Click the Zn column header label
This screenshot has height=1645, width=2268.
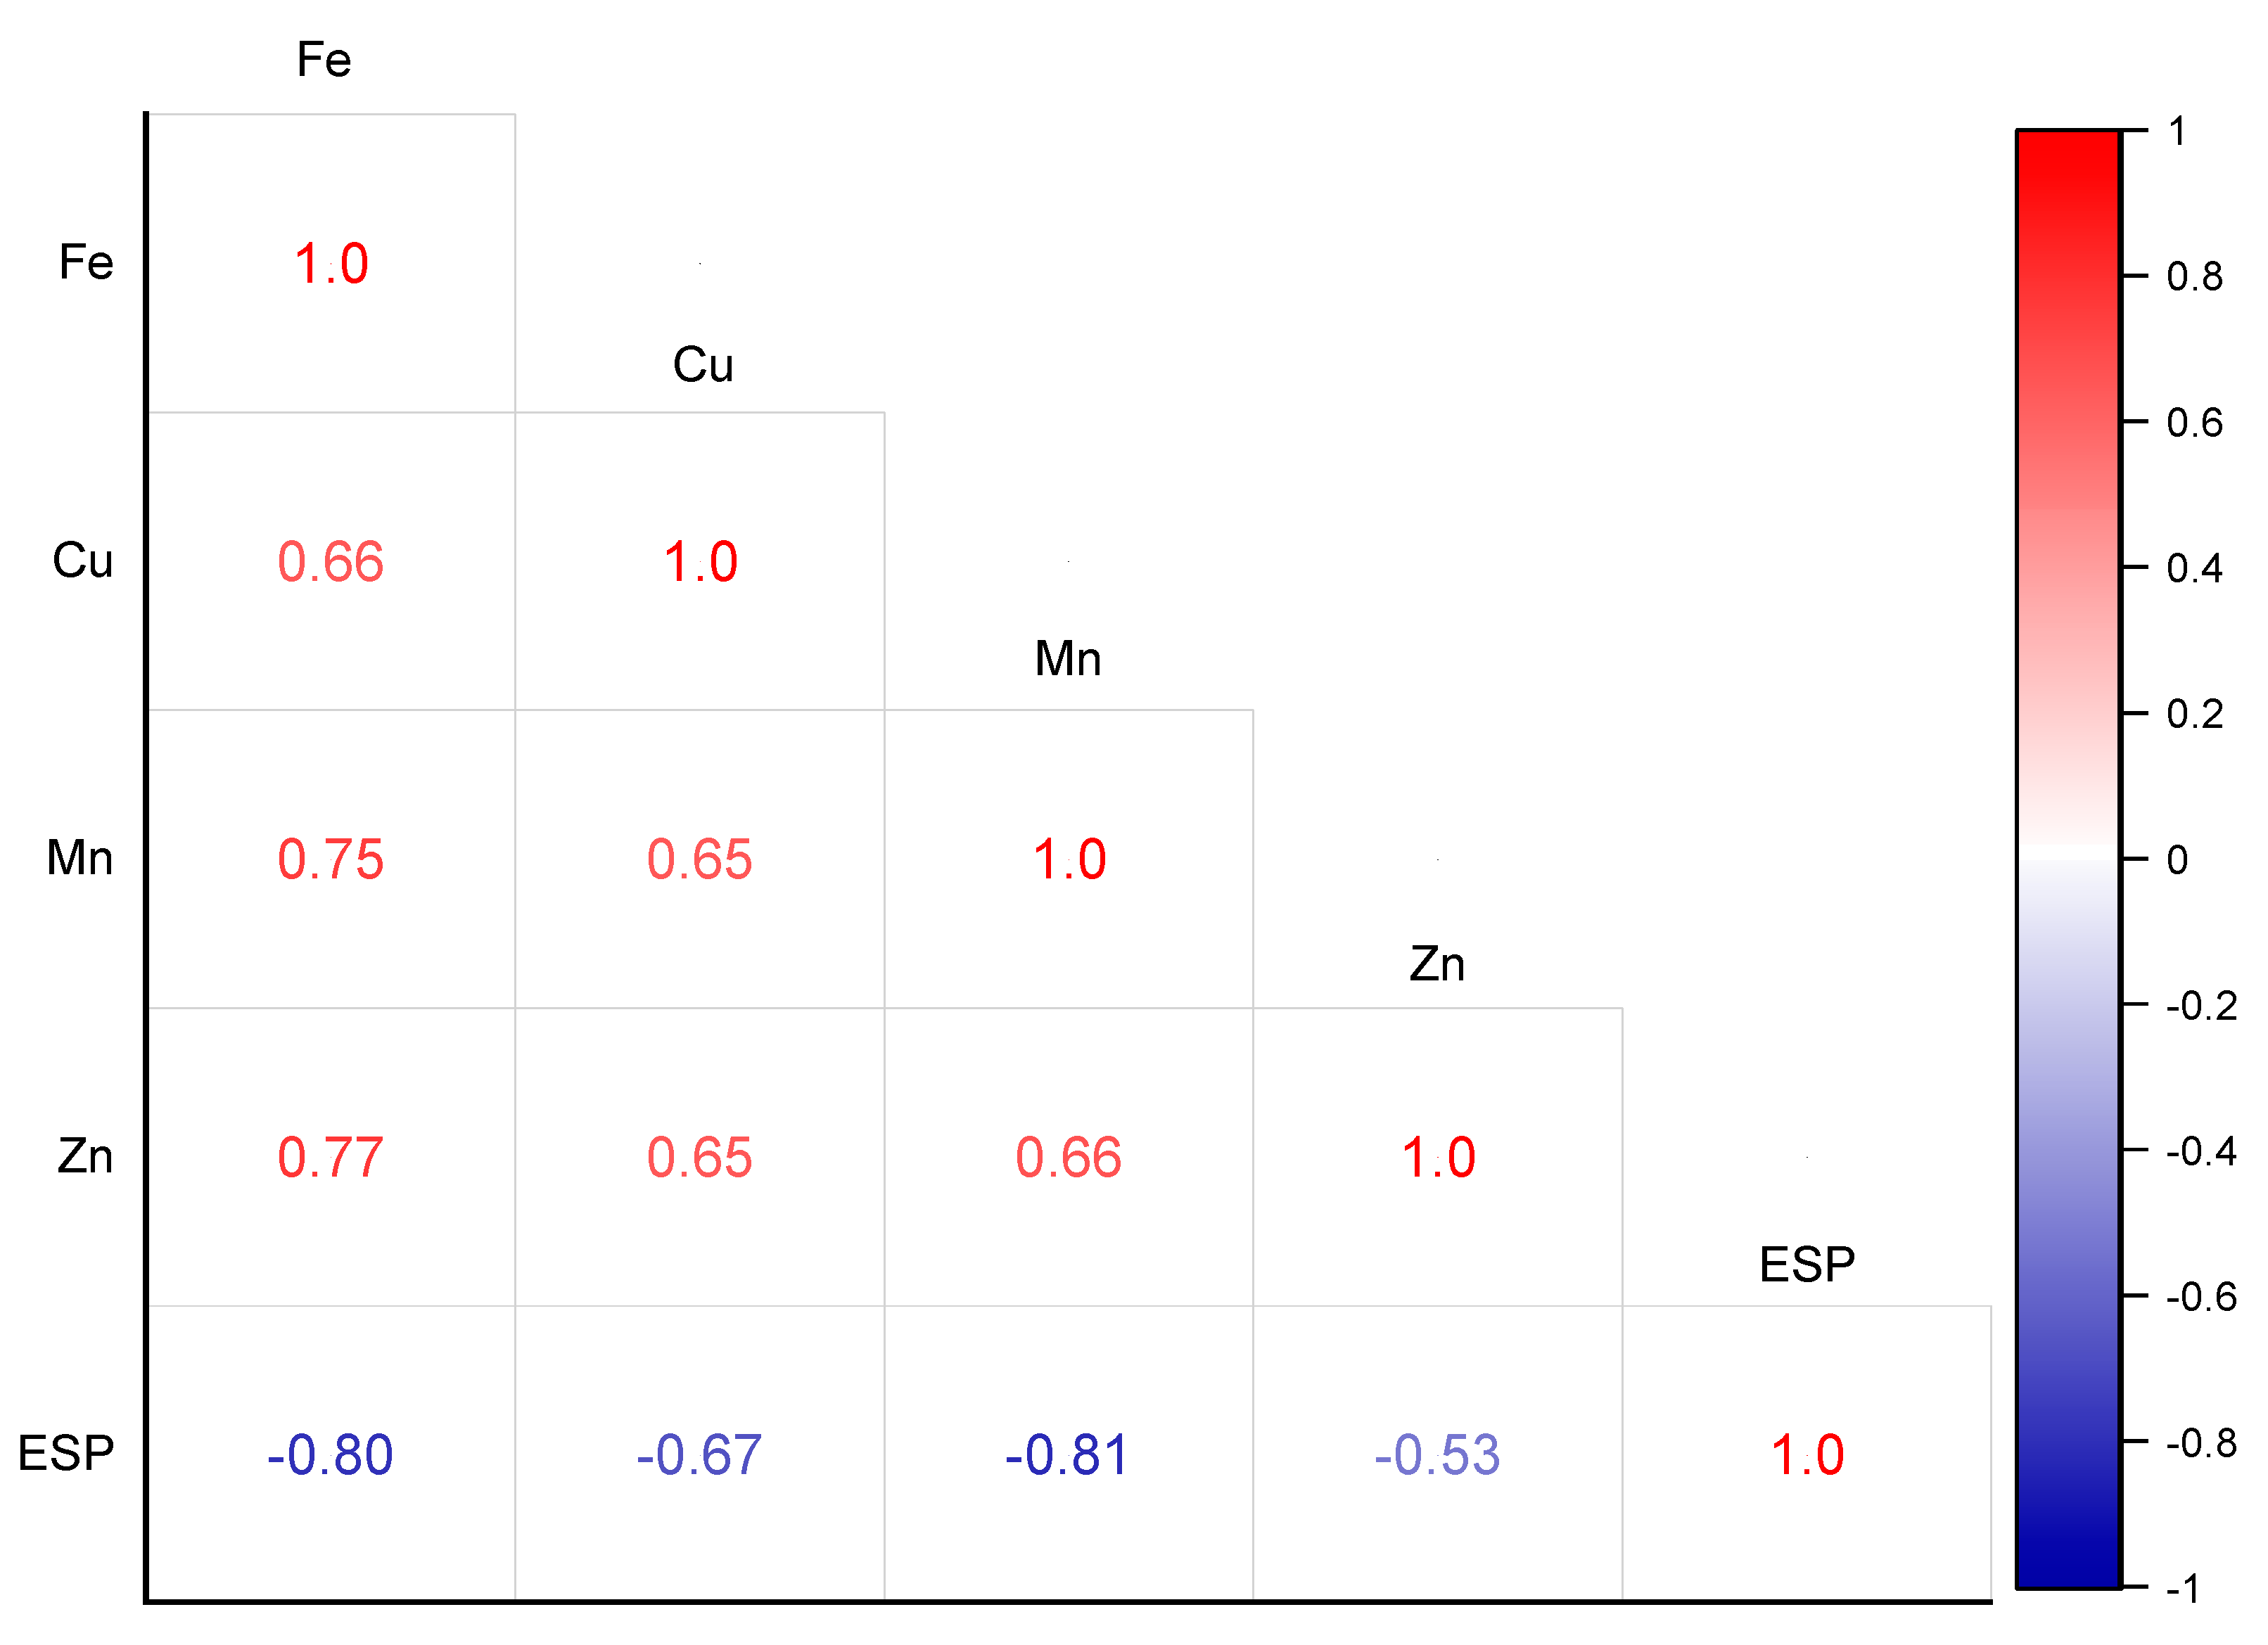1437,965
